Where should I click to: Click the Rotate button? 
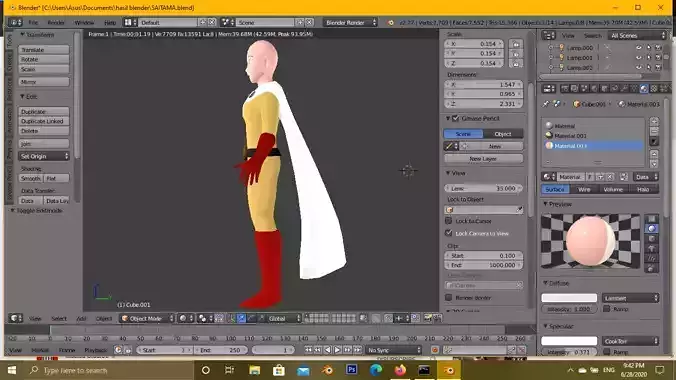[44, 59]
